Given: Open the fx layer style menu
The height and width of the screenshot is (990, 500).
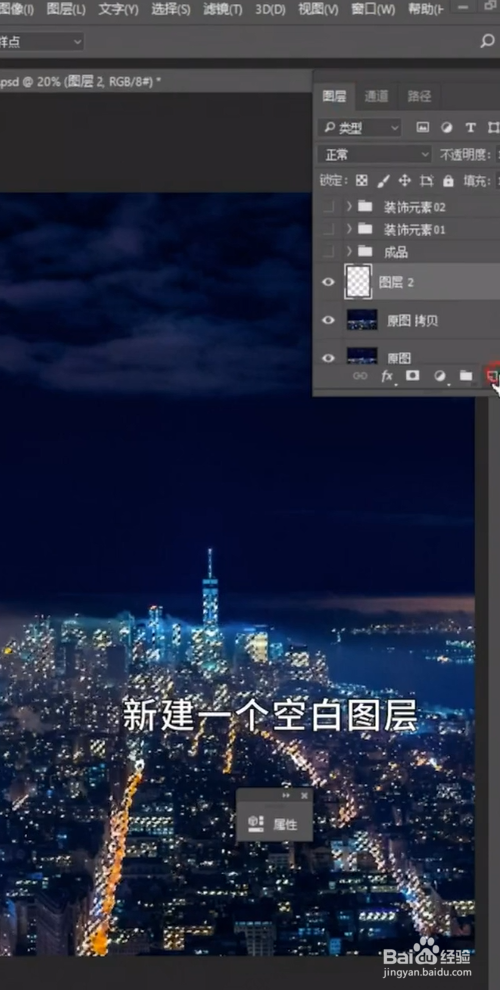Looking at the screenshot, I should (x=387, y=376).
